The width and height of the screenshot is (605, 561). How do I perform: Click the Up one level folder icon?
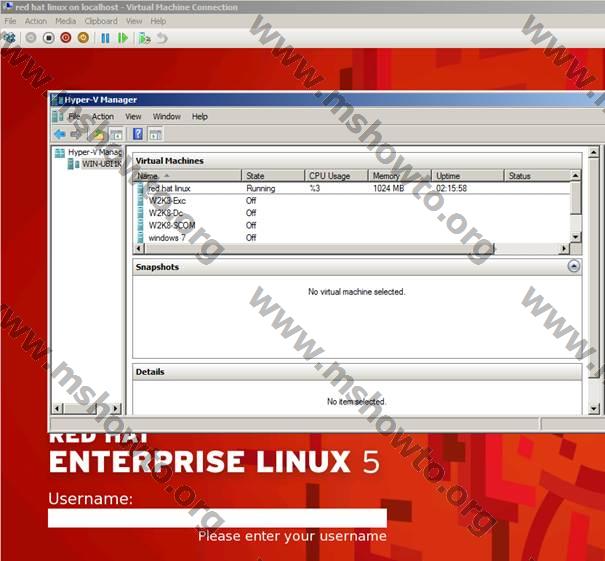click(x=98, y=134)
